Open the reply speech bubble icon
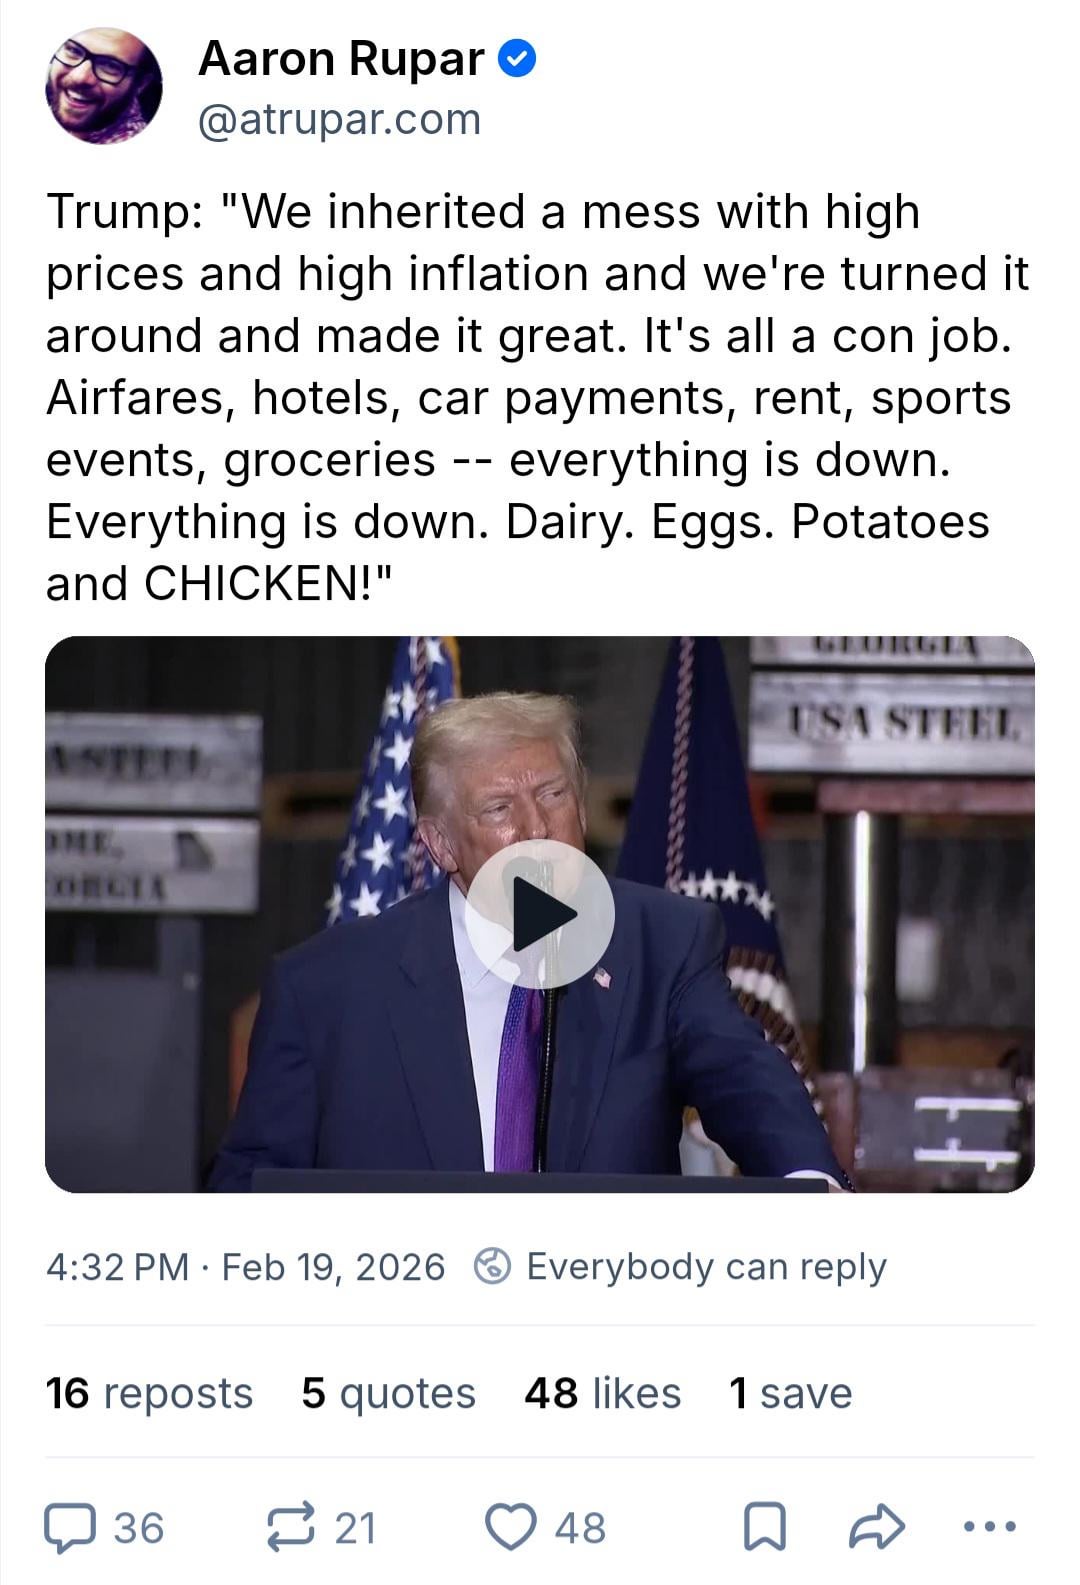This screenshot has width=1080, height=1585. click(69, 1528)
